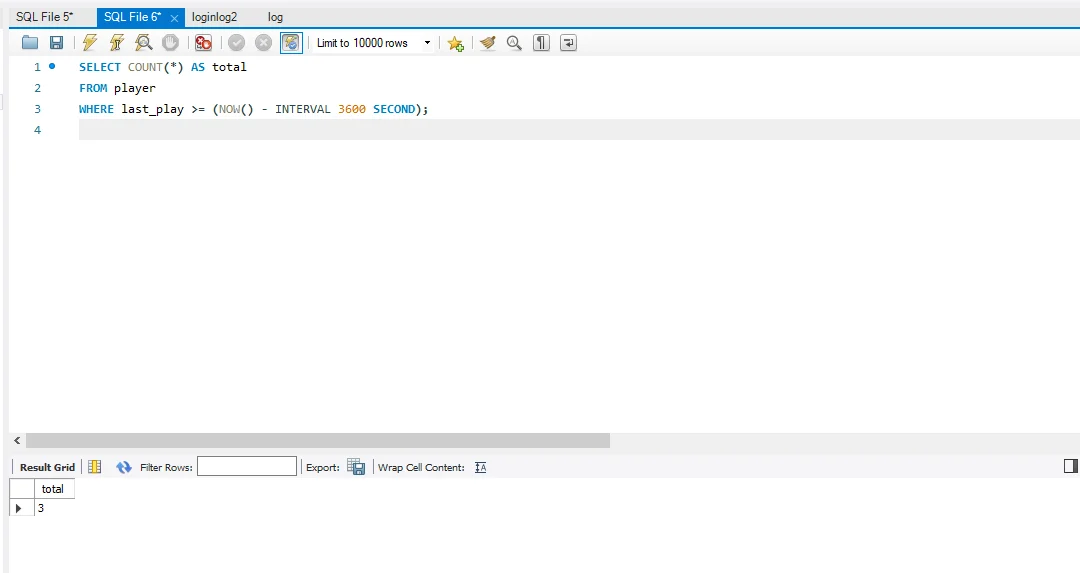1080x573 pixels.
Task: Switch to the SQL File 5 tab
Action: pyautogui.click(x=44, y=17)
